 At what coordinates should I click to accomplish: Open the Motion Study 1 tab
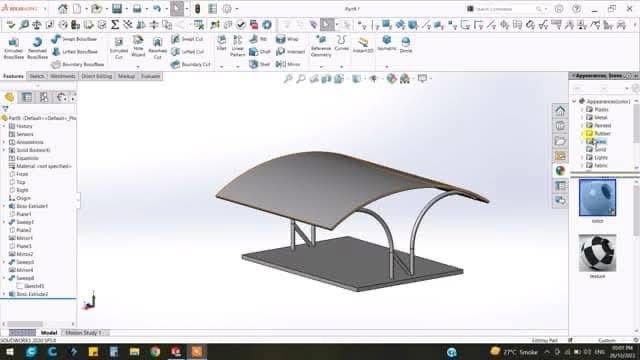pos(83,333)
